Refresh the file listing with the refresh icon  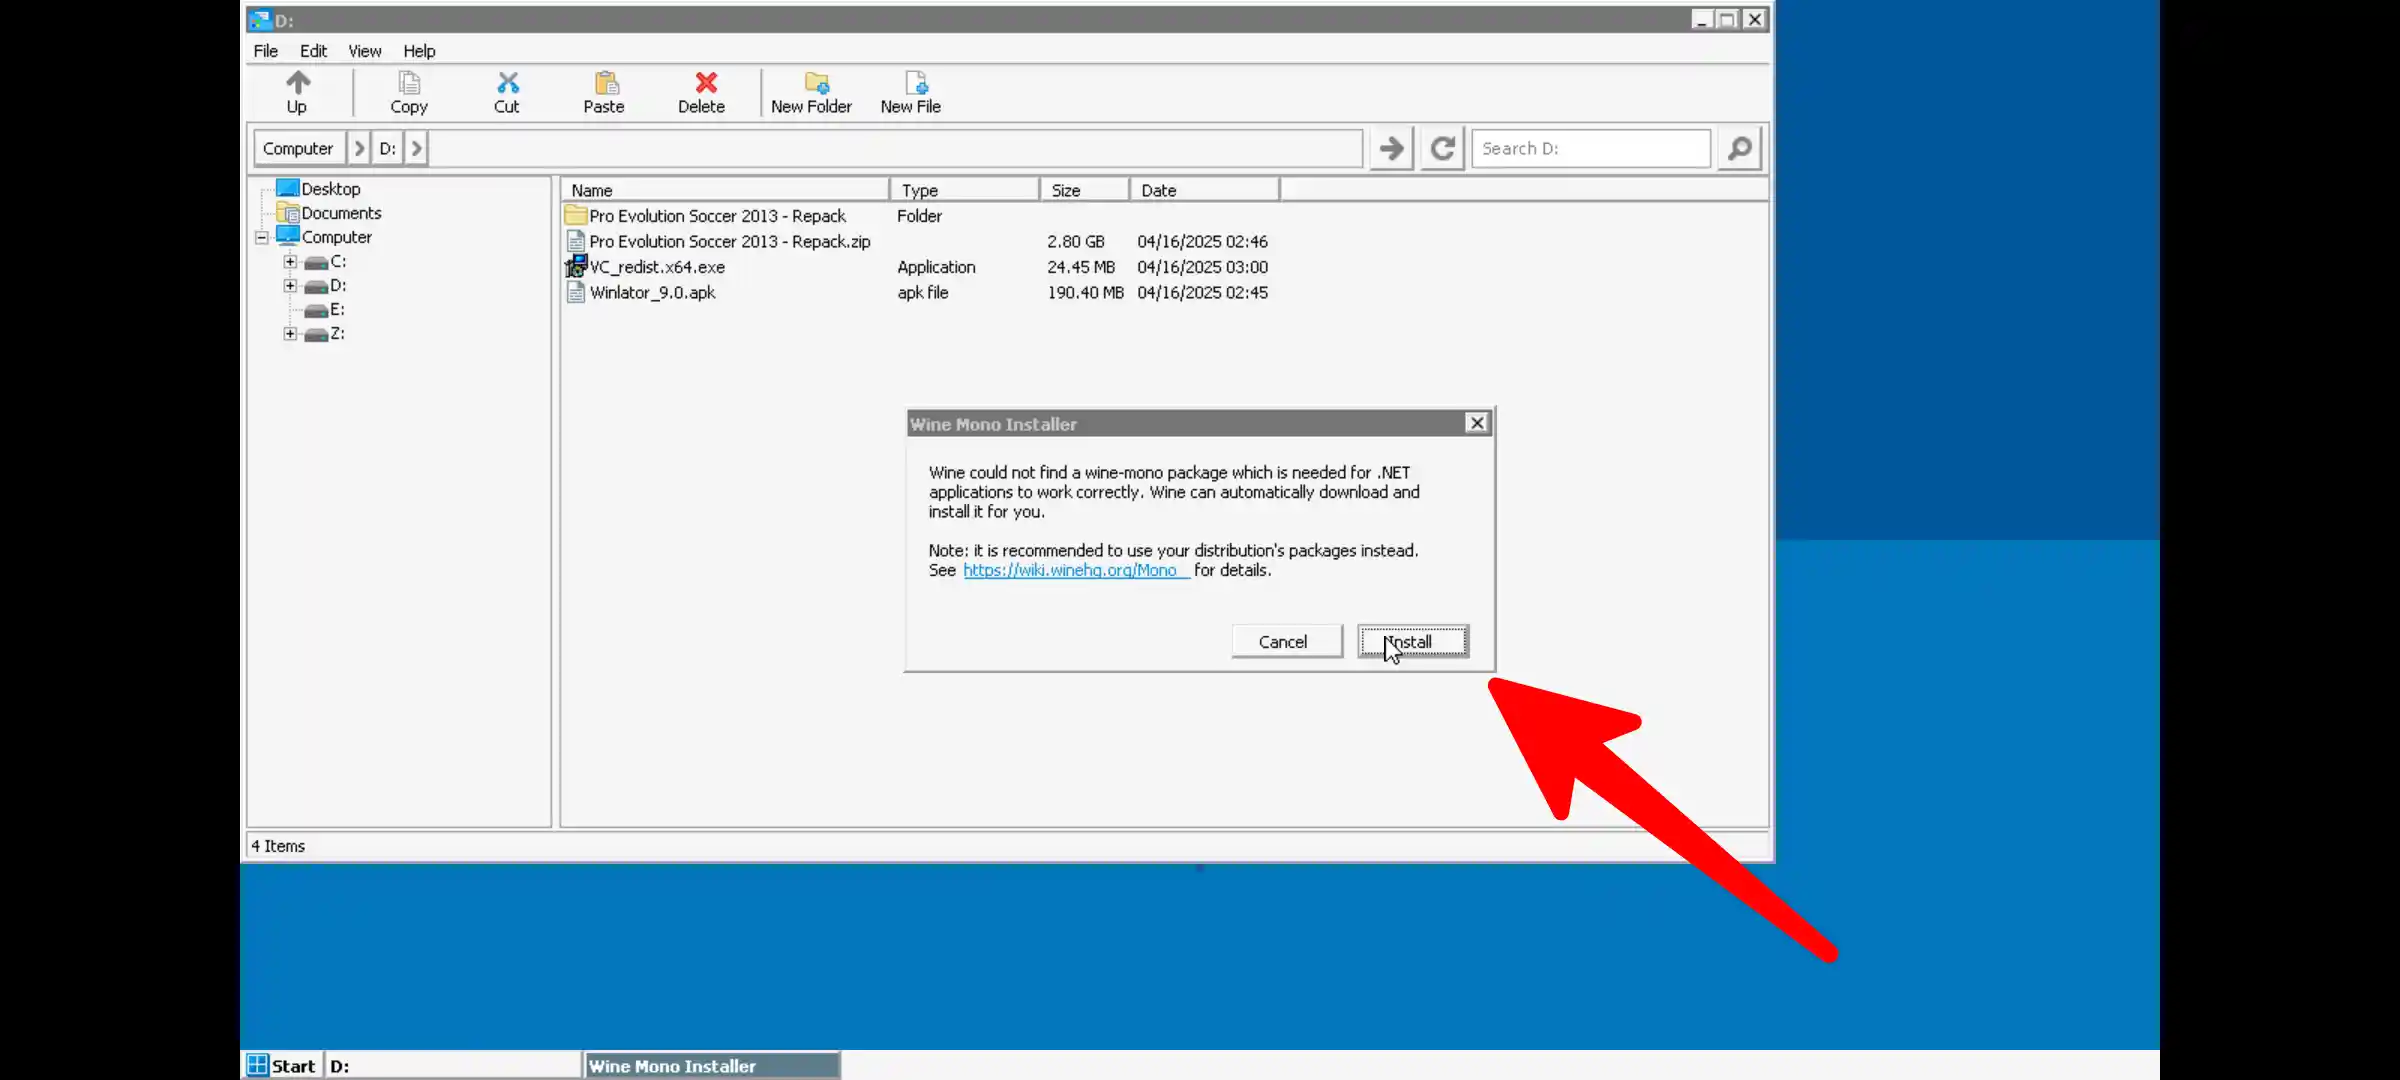[1441, 148]
